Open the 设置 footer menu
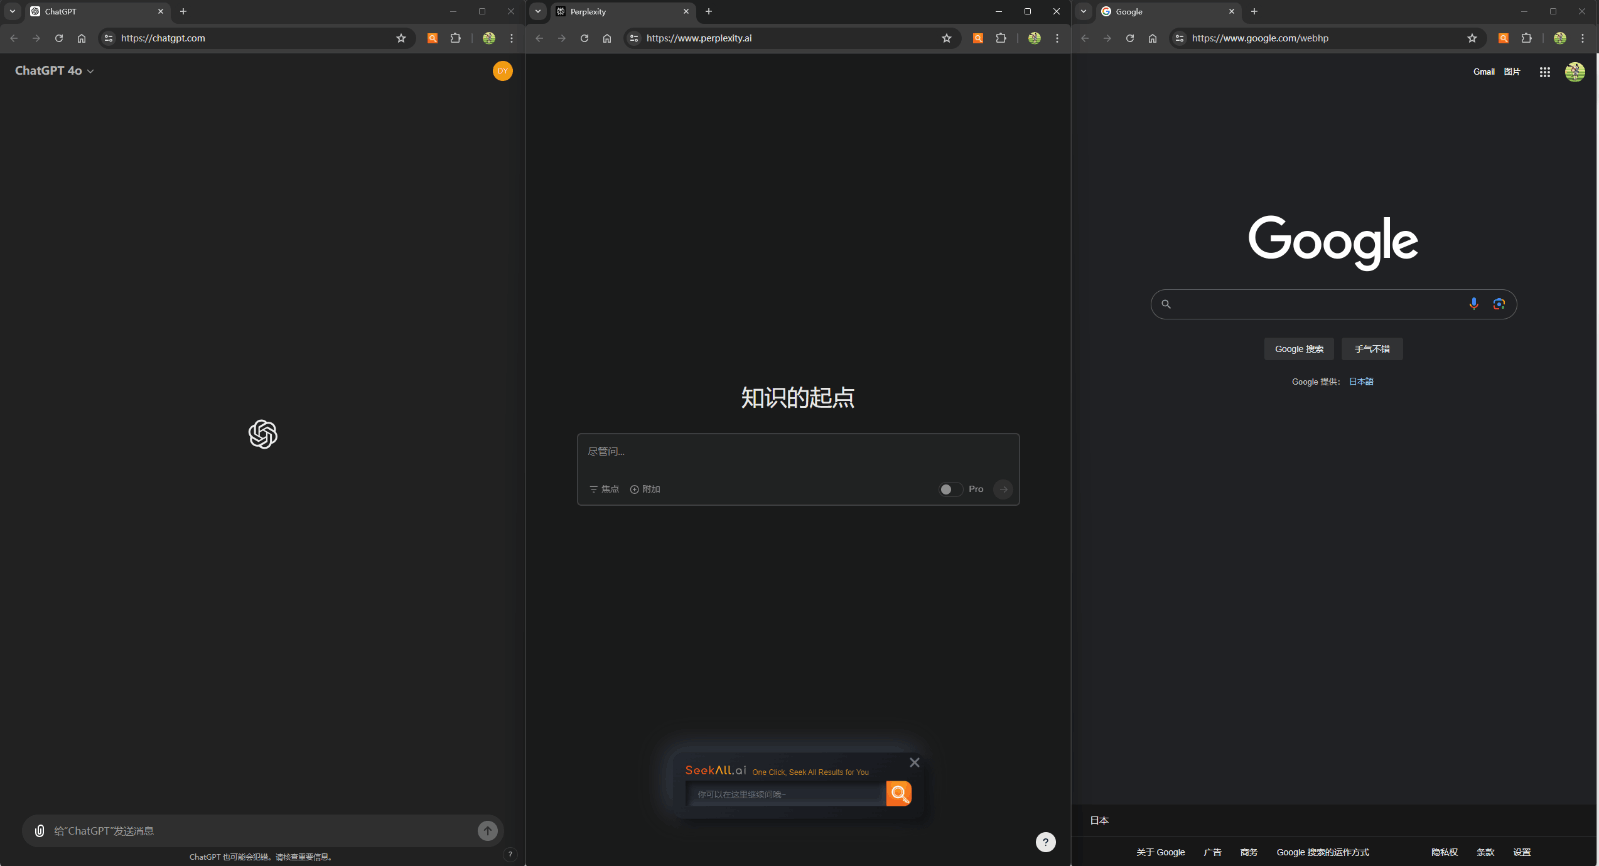Image resolution: width=1599 pixels, height=866 pixels. [1522, 853]
